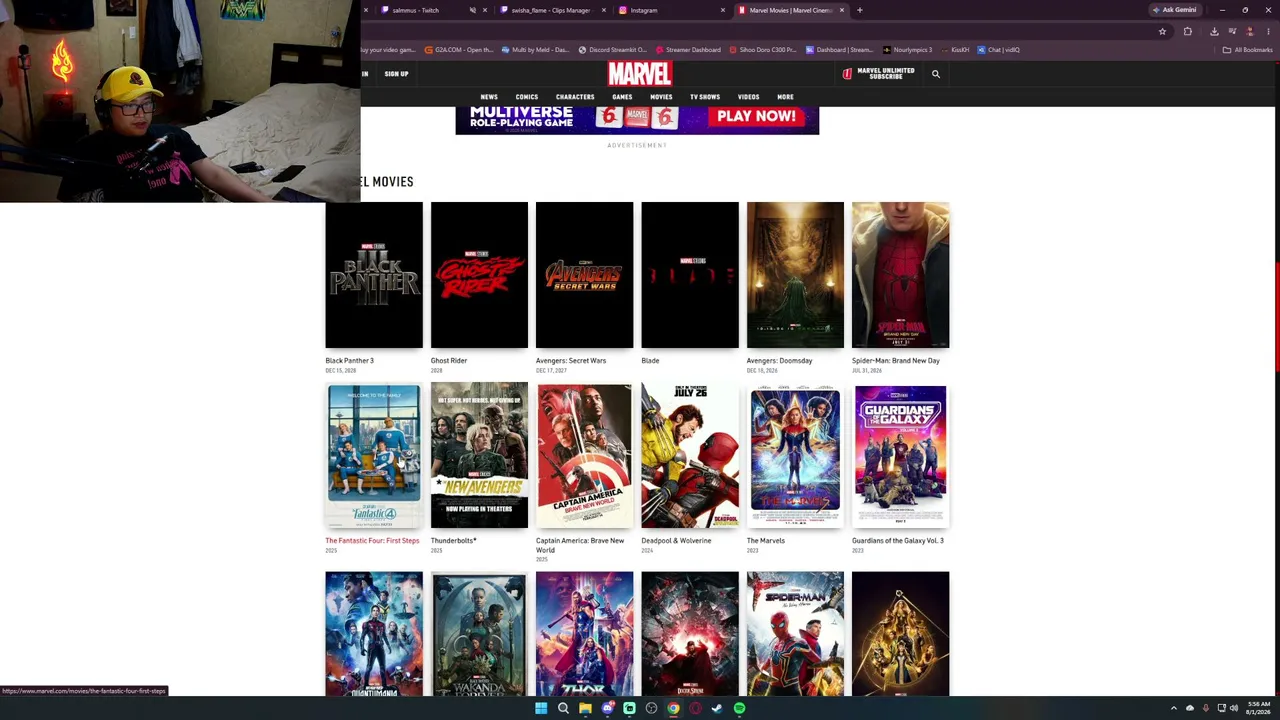
Task: Open the Discord Streamkit bookmark
Action: tap(613, 50)
